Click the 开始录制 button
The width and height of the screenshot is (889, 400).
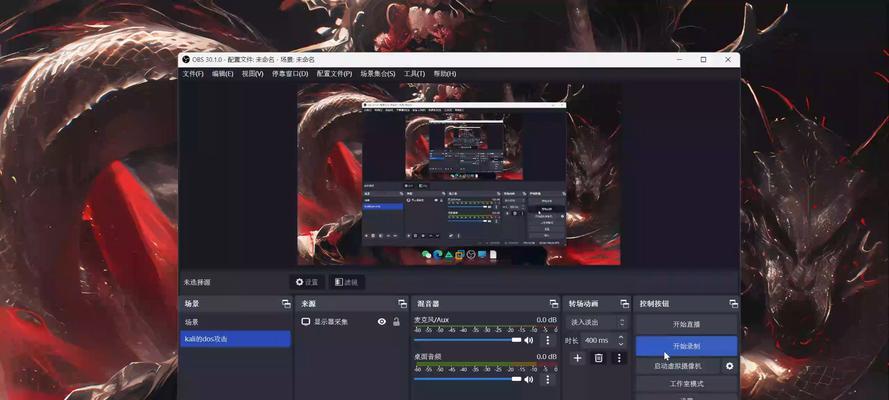(x=686, y=346)
